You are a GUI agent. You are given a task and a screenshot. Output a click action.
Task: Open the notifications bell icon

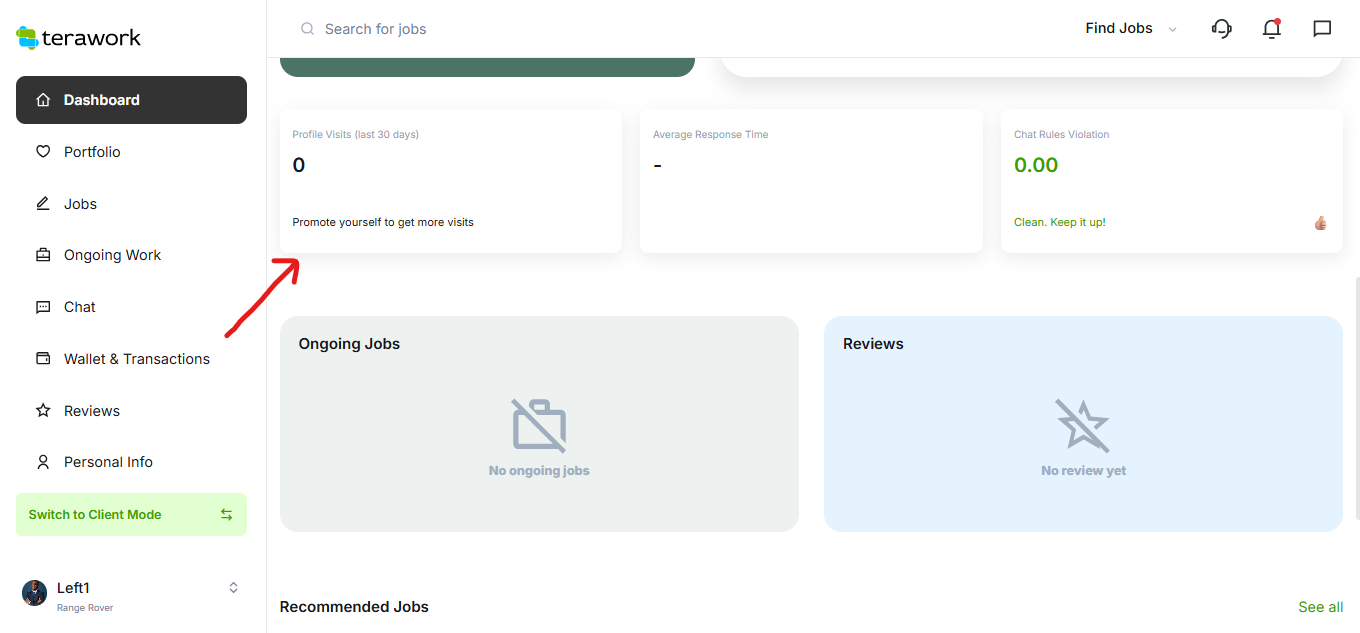click(1271, 29)
